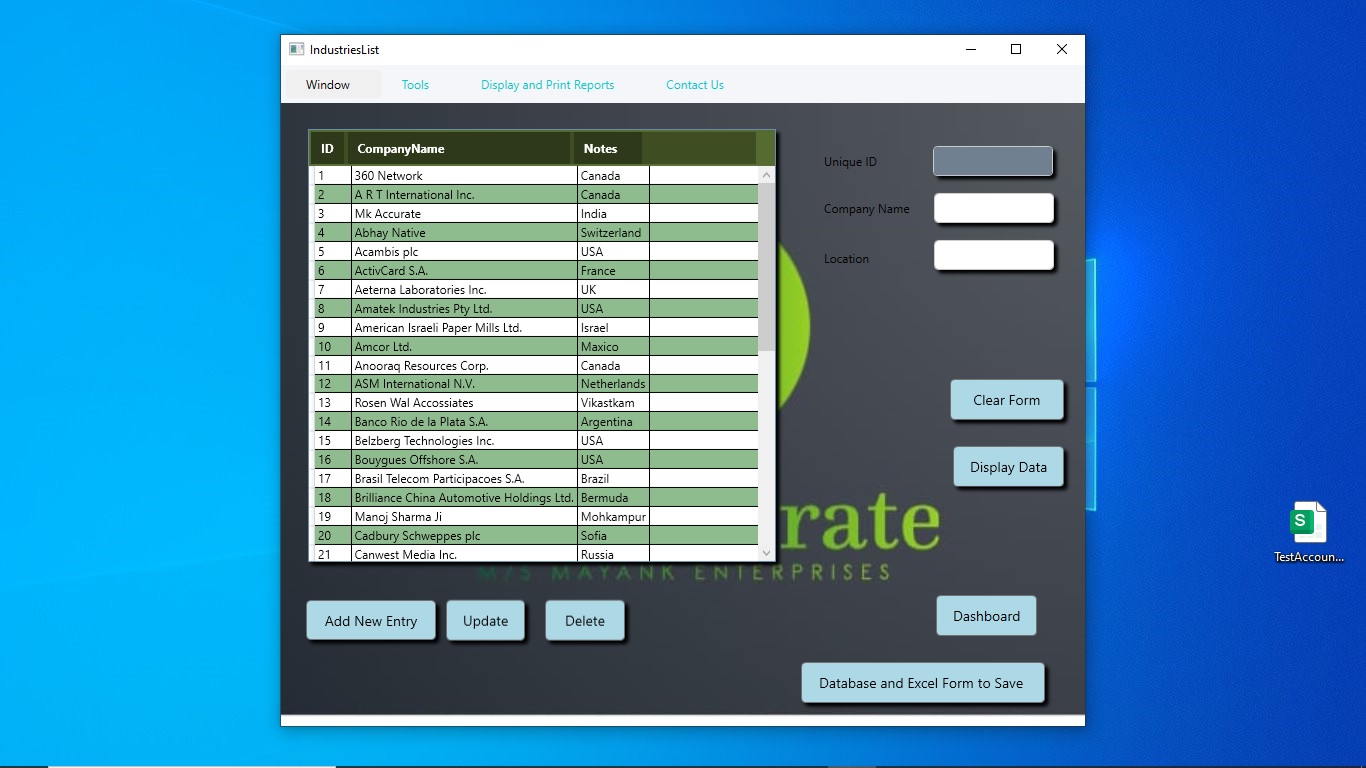
Task: Select Anooraq Resources Corp. row
Action: click(536, 366)
